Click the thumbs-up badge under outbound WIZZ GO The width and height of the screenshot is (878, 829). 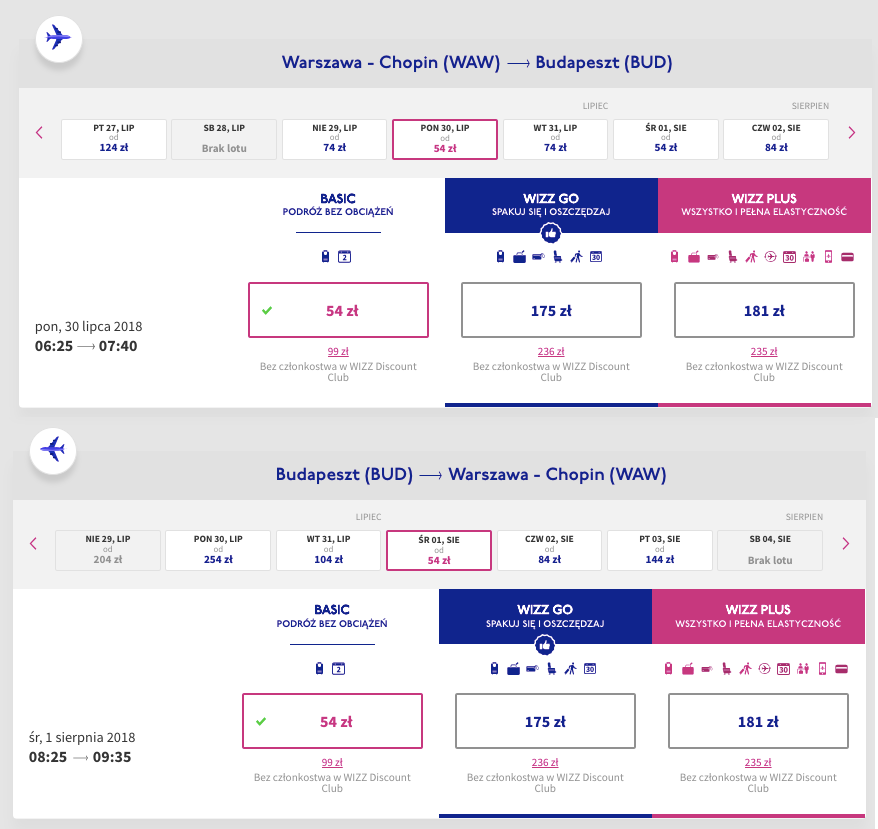(x=551, y=233)
